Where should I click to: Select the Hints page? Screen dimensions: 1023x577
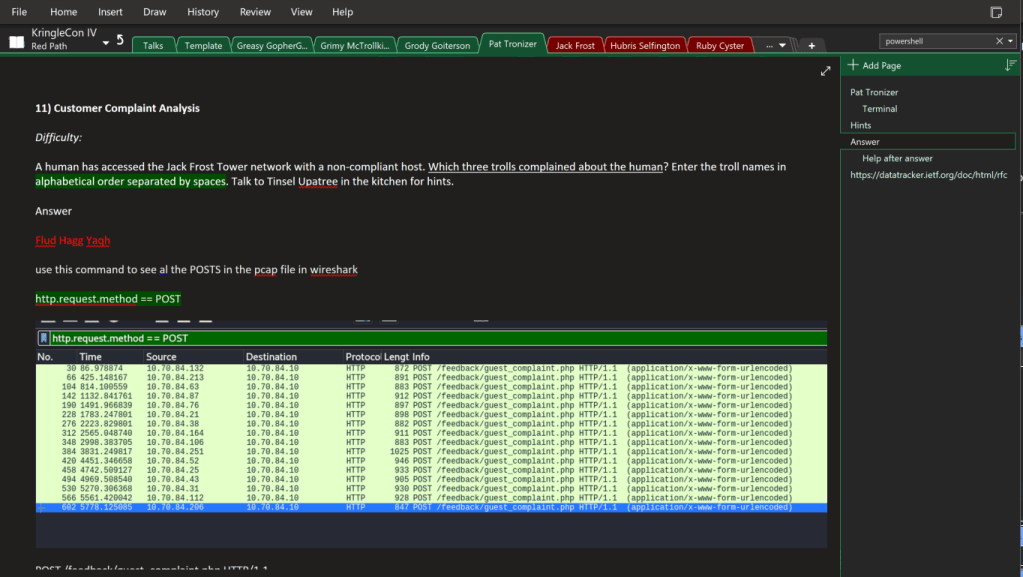pos(861,125)
